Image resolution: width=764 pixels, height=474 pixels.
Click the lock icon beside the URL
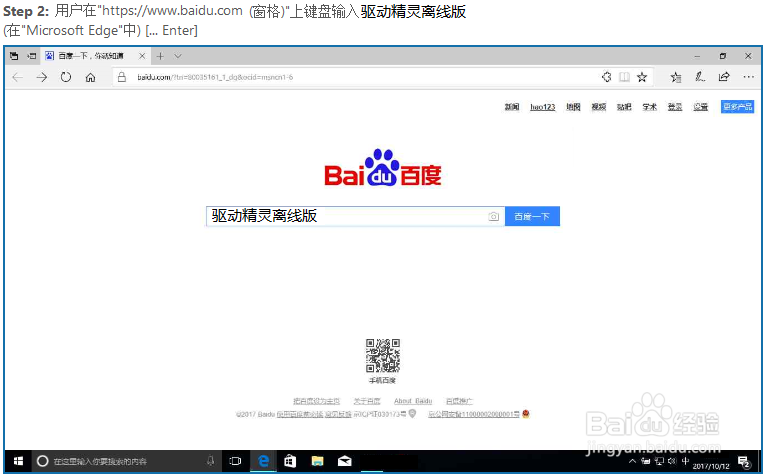(x=122, y=77)
